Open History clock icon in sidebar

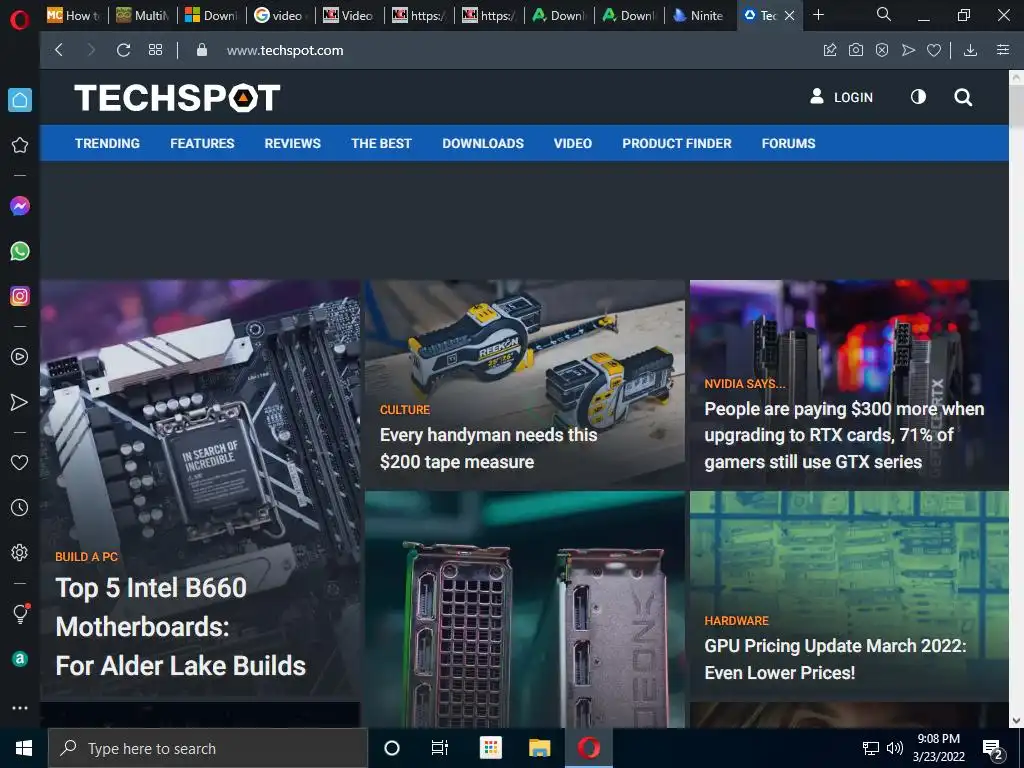(20, 507)
